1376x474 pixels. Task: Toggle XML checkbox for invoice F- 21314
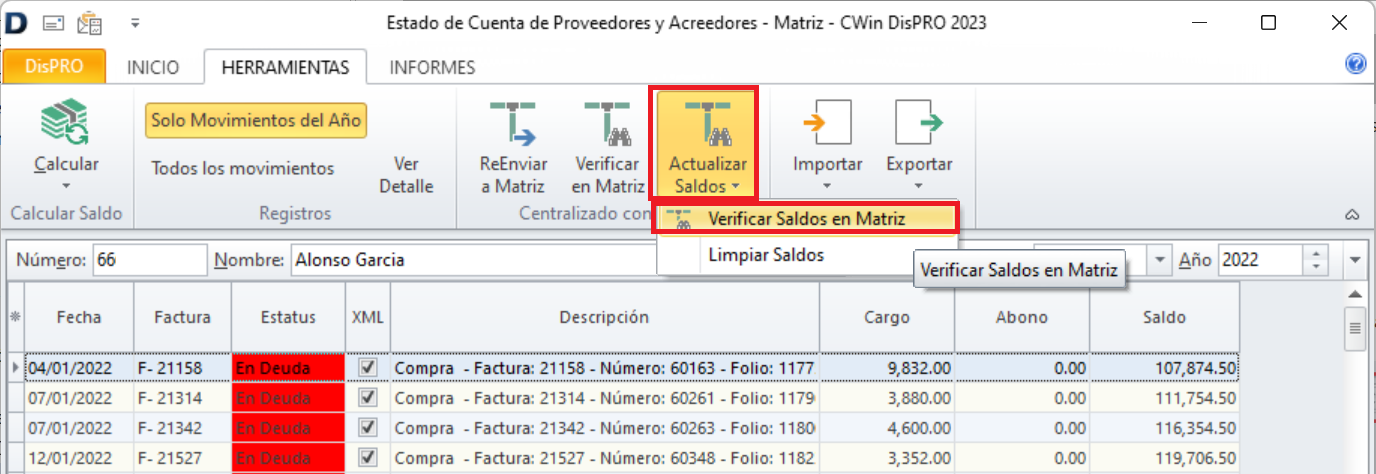tap(368, 398)
